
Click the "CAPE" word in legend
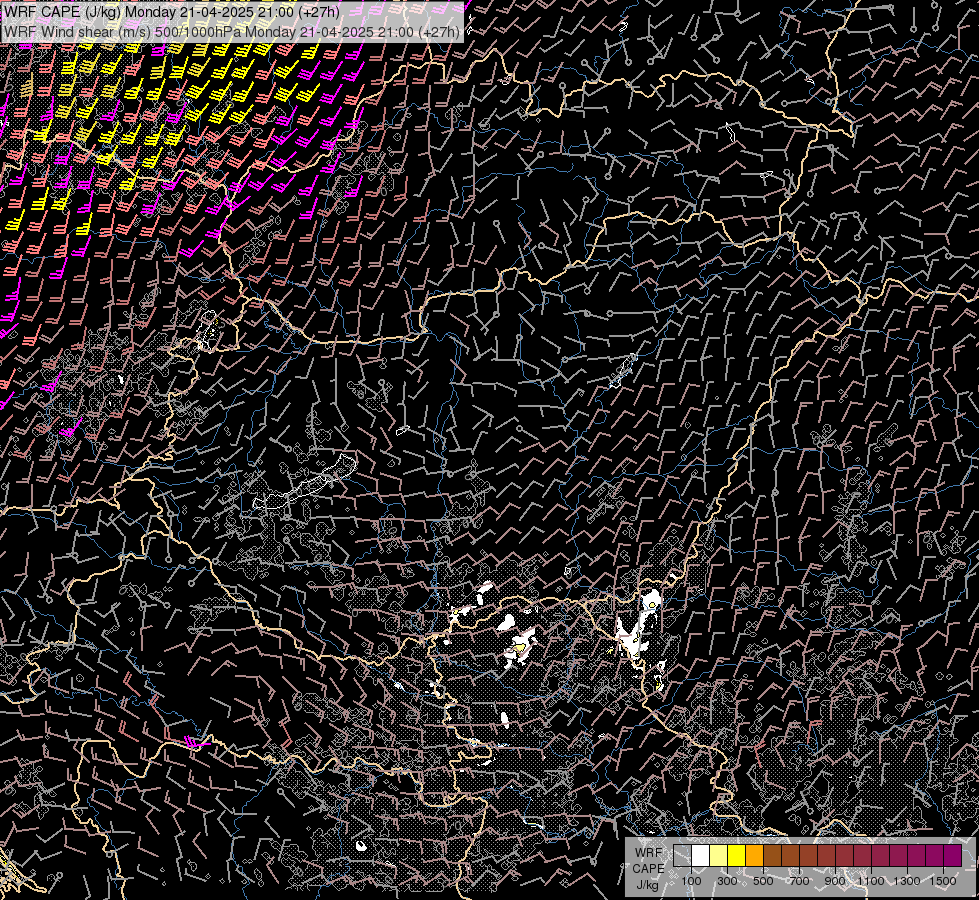648,869
